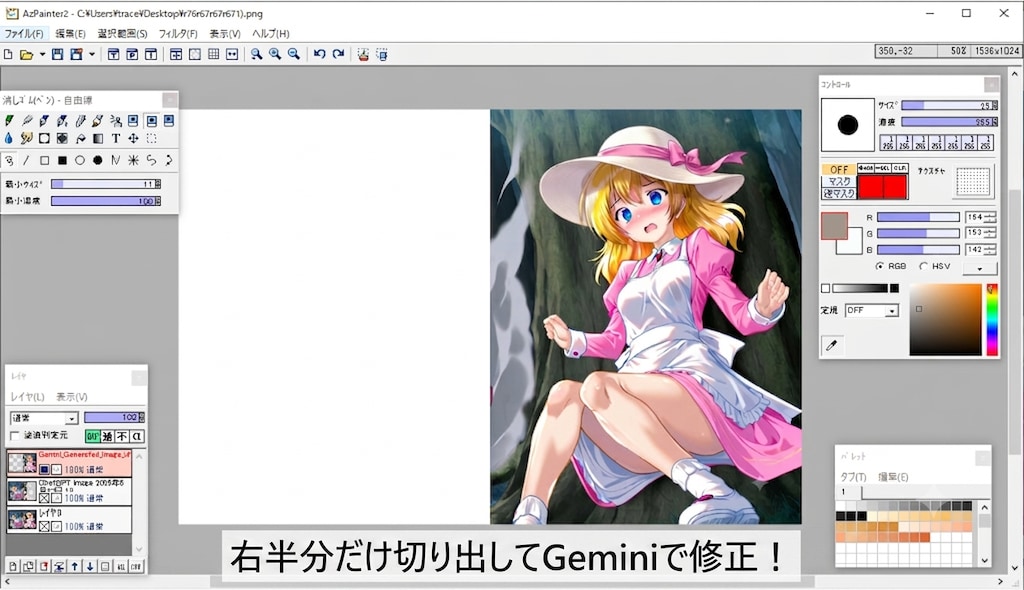1024x590 pixels.
Task: Click the duplicate layer icon
Action: tap(29, 566)
